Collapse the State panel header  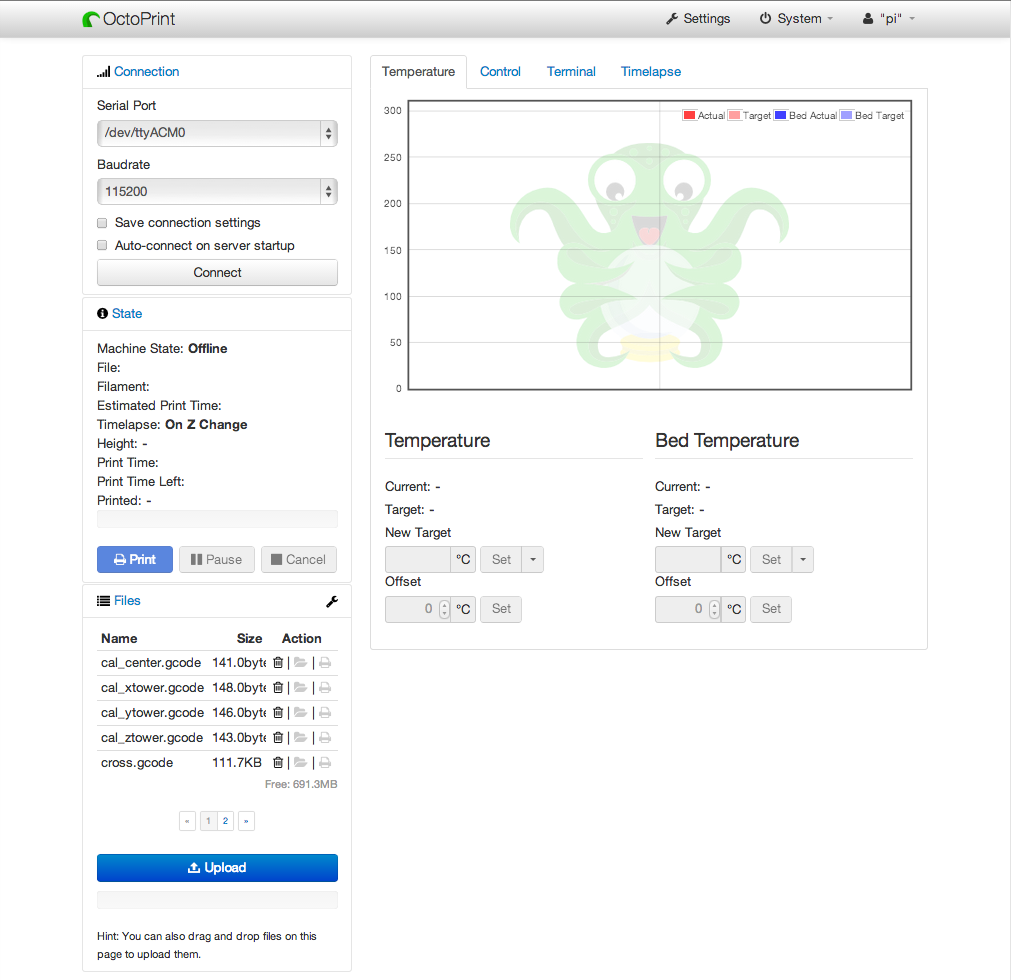(x=127, y=313)
